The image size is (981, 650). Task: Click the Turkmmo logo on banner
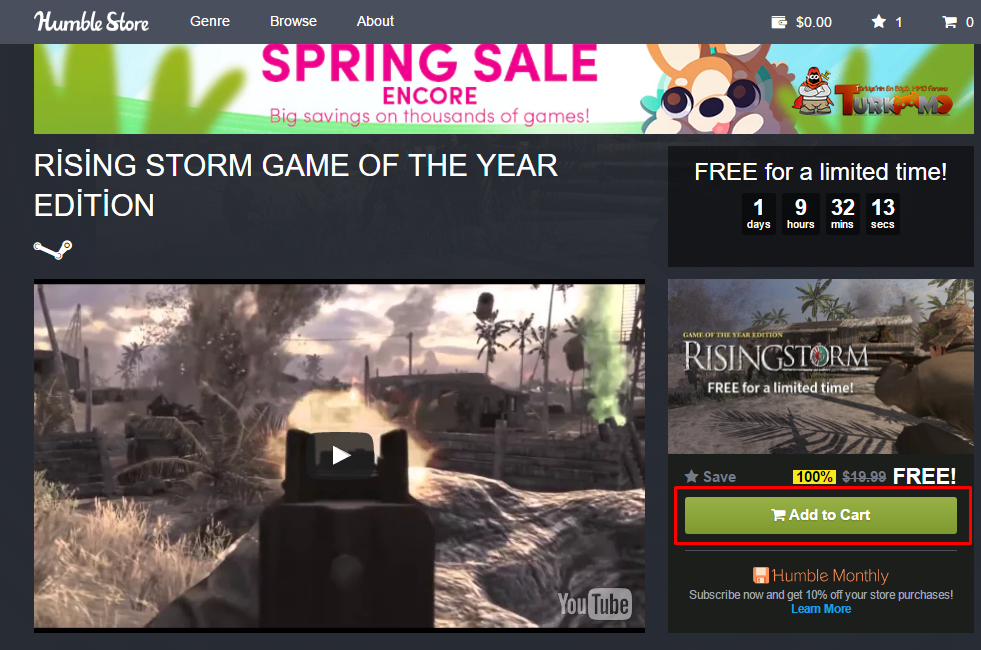[x=875, y=94]
